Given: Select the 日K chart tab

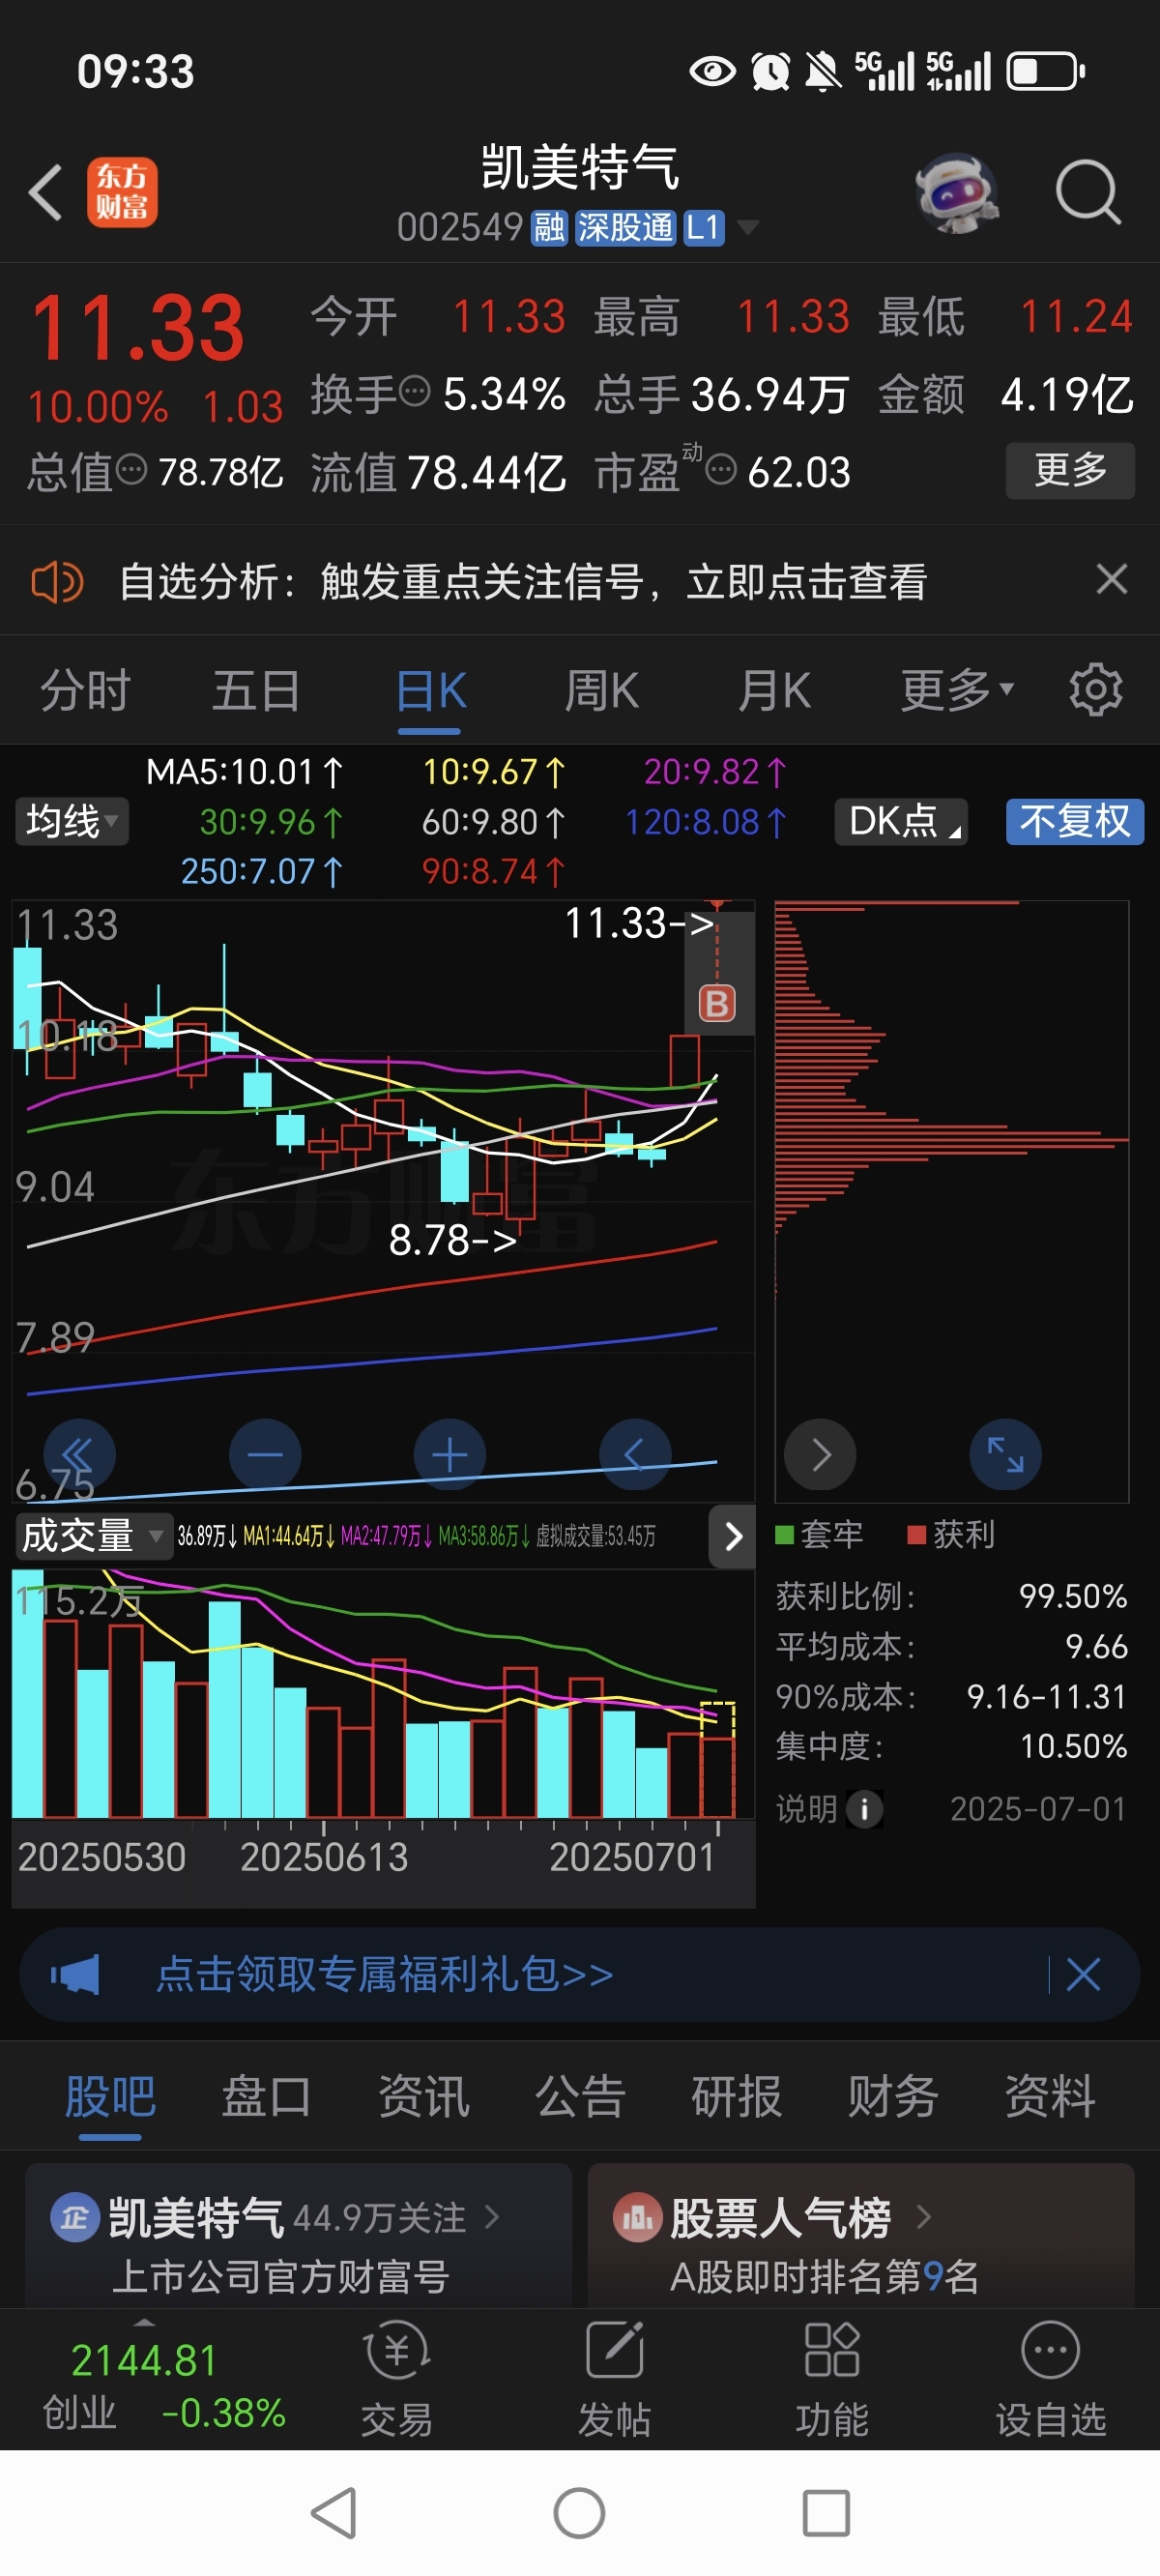Looking at the screenshot, I should coord(430,689).
